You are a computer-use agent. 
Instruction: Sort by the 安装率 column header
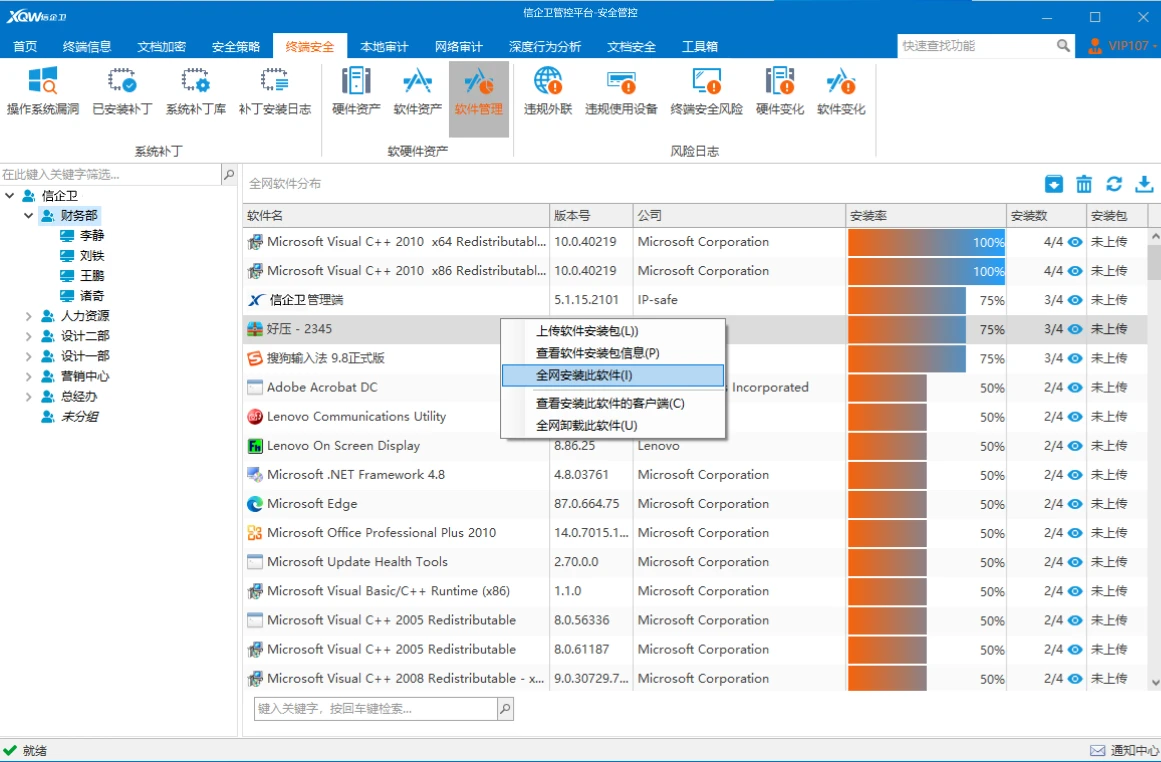pyautogui.click(x=926, y=215)
